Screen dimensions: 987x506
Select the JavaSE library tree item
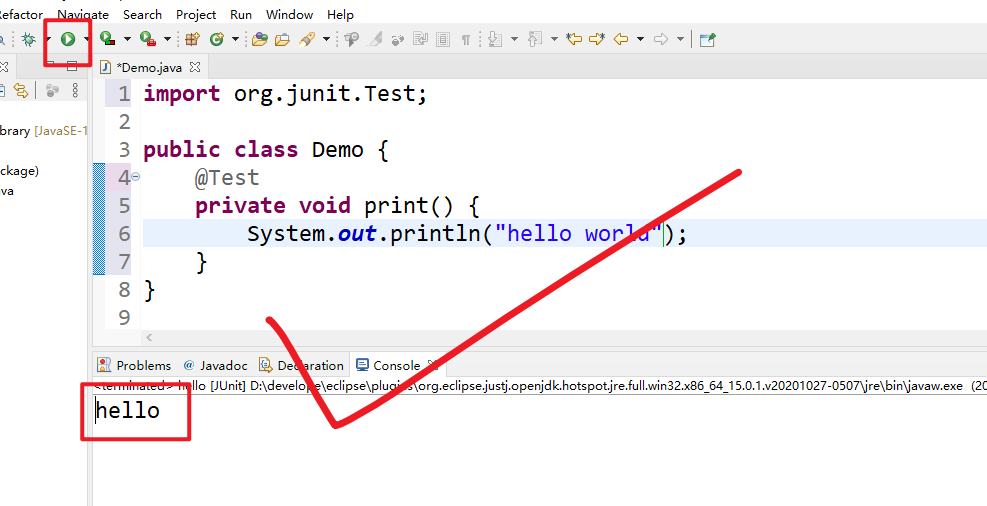pos(43,131)
